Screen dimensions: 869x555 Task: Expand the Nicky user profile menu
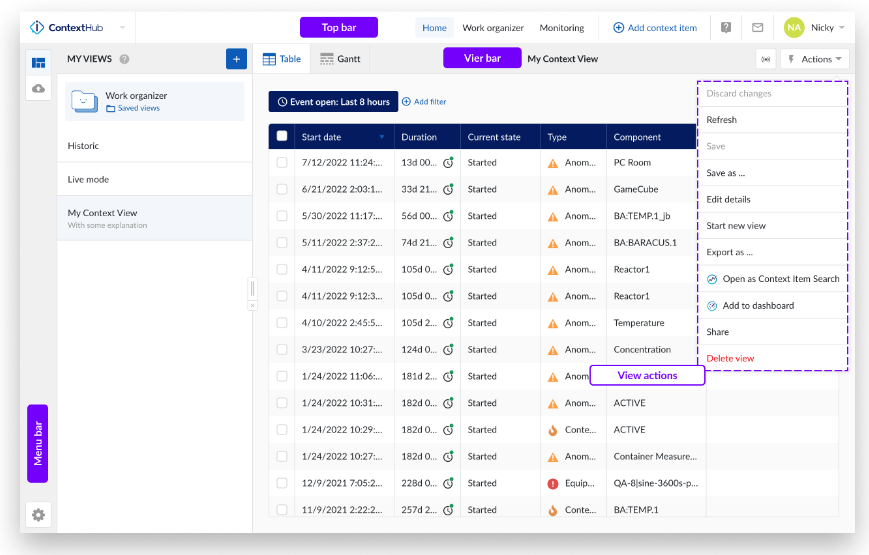[x=815, y=28]
